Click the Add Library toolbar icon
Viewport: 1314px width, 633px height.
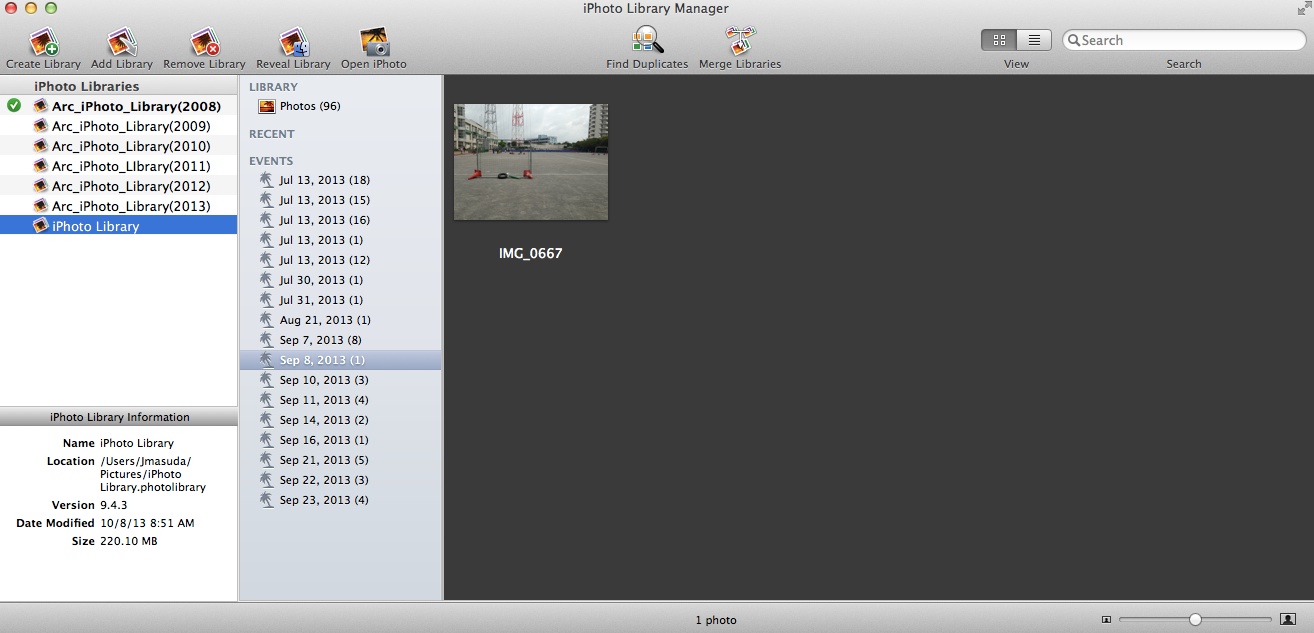[122, 42]
